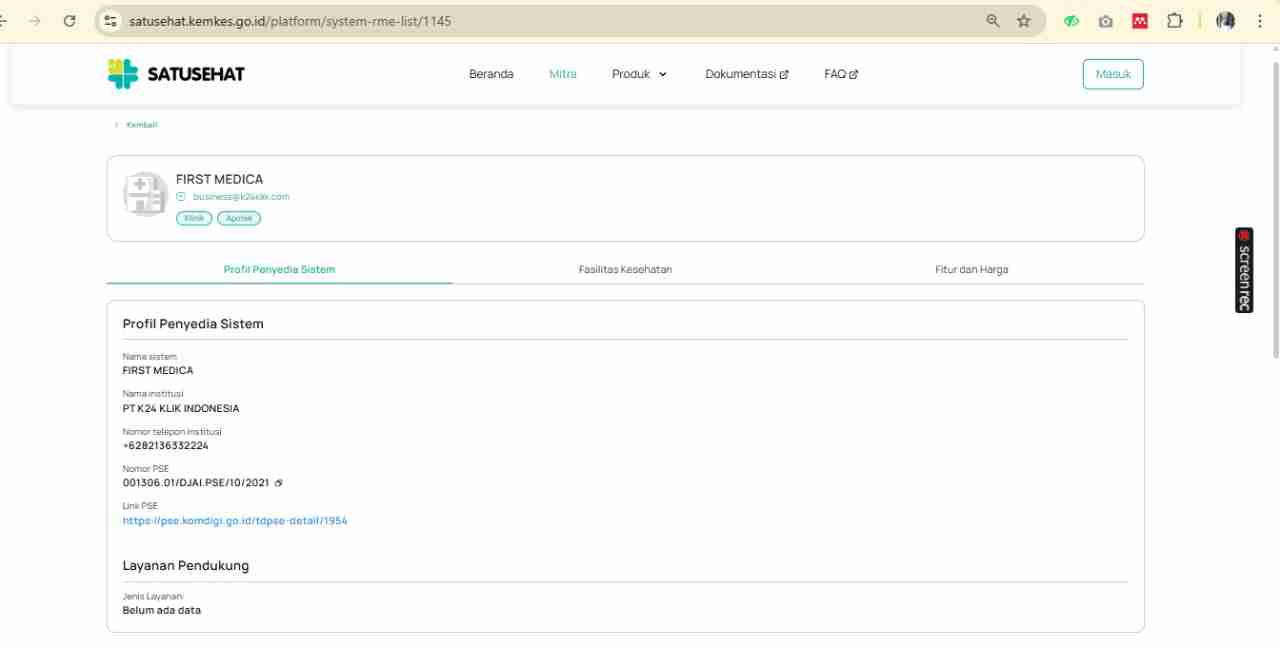Click the zoom magnifier icon in address bar
This screenshot has height=647, width=1280.
pos(993,21)
